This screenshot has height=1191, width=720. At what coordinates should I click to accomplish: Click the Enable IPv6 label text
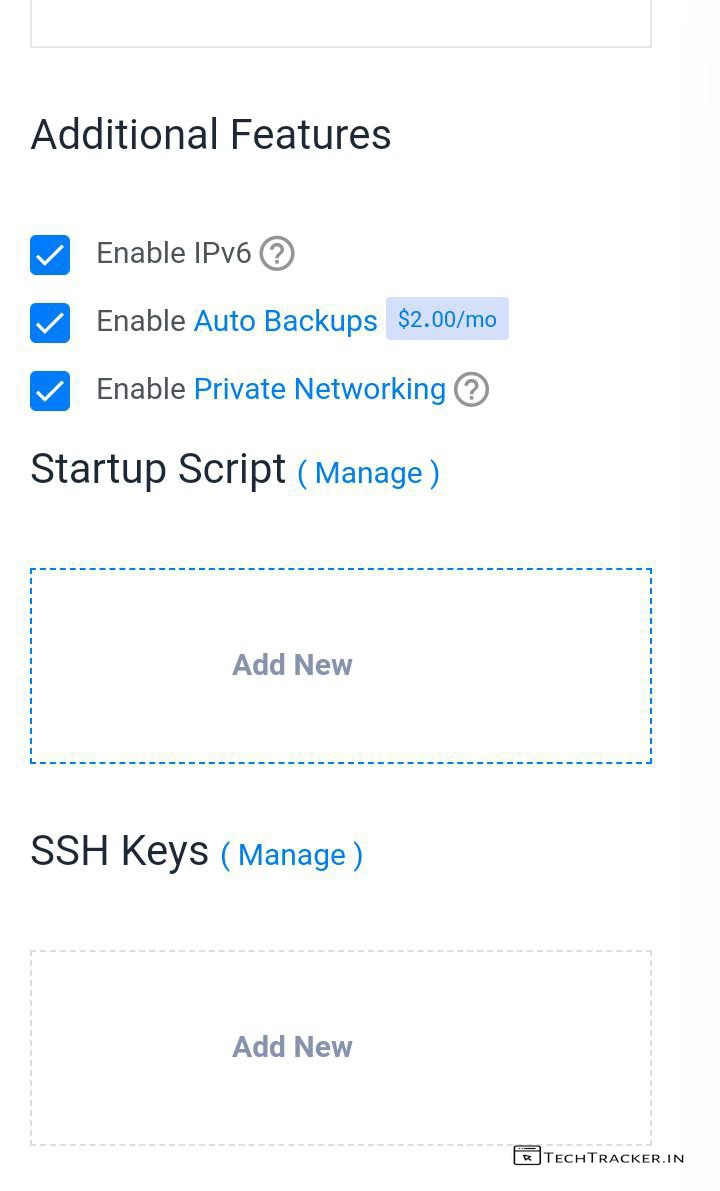click(x=173, y=254)
